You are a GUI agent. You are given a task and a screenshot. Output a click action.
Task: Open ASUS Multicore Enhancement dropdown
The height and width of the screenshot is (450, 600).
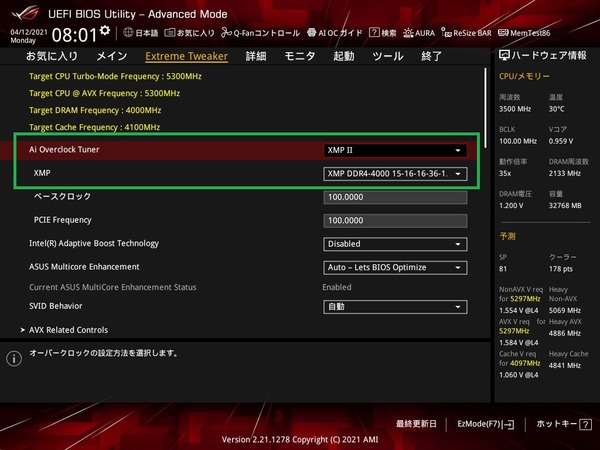tap(395, 267)
